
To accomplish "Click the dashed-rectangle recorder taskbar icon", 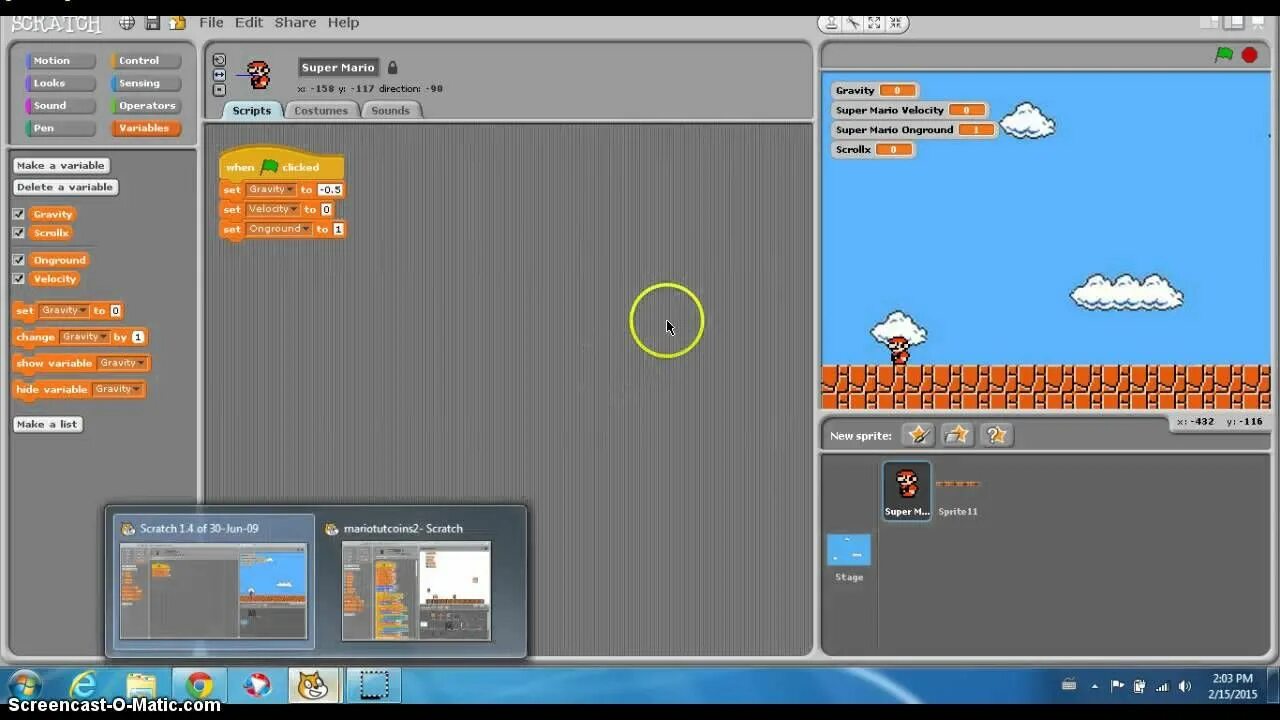I will point(373,686).
